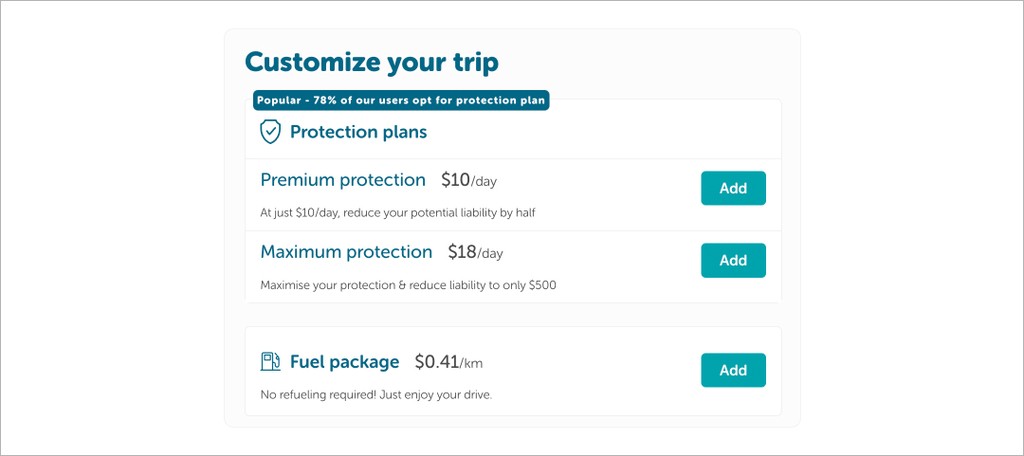Screen dimensions: 1024x456
Task: Click Maximum protection $500 liability description
Action: click(x=408, y=285)
